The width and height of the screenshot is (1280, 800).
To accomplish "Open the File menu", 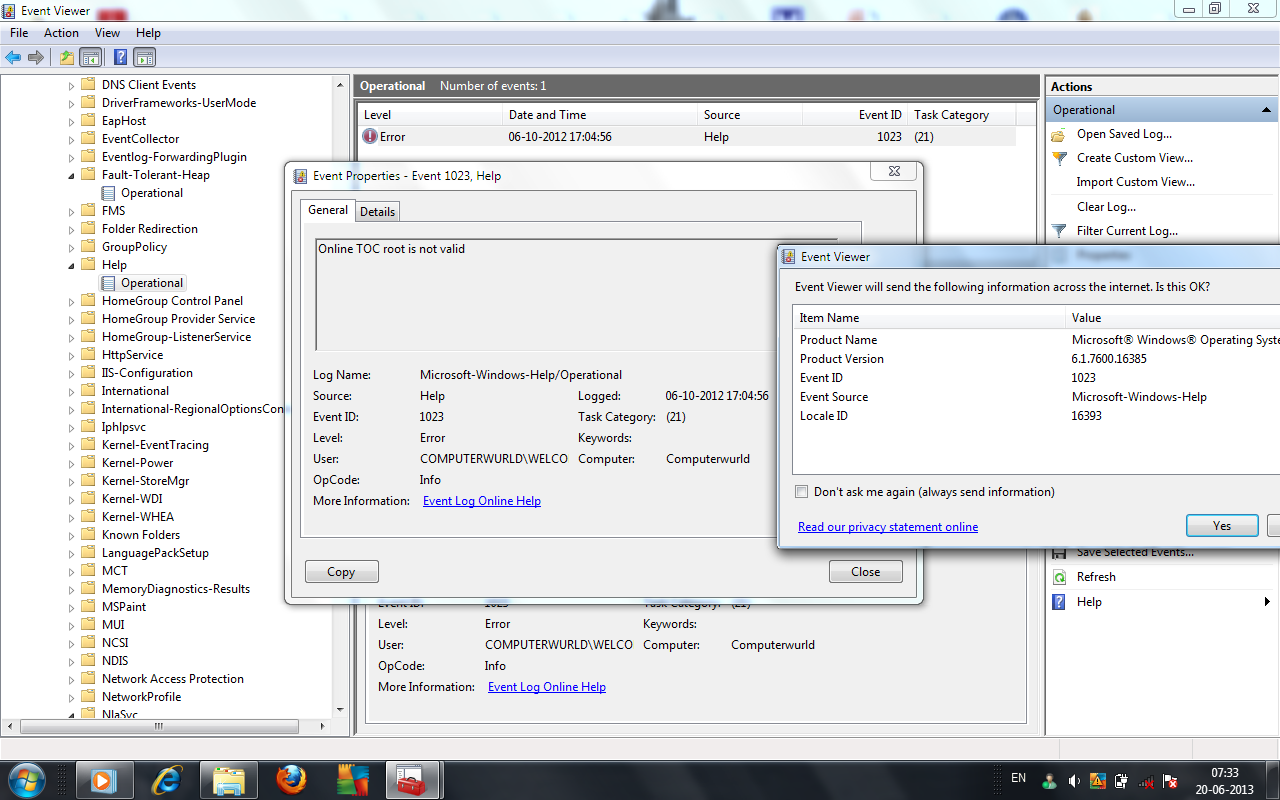I will click(x=19, y=33).
